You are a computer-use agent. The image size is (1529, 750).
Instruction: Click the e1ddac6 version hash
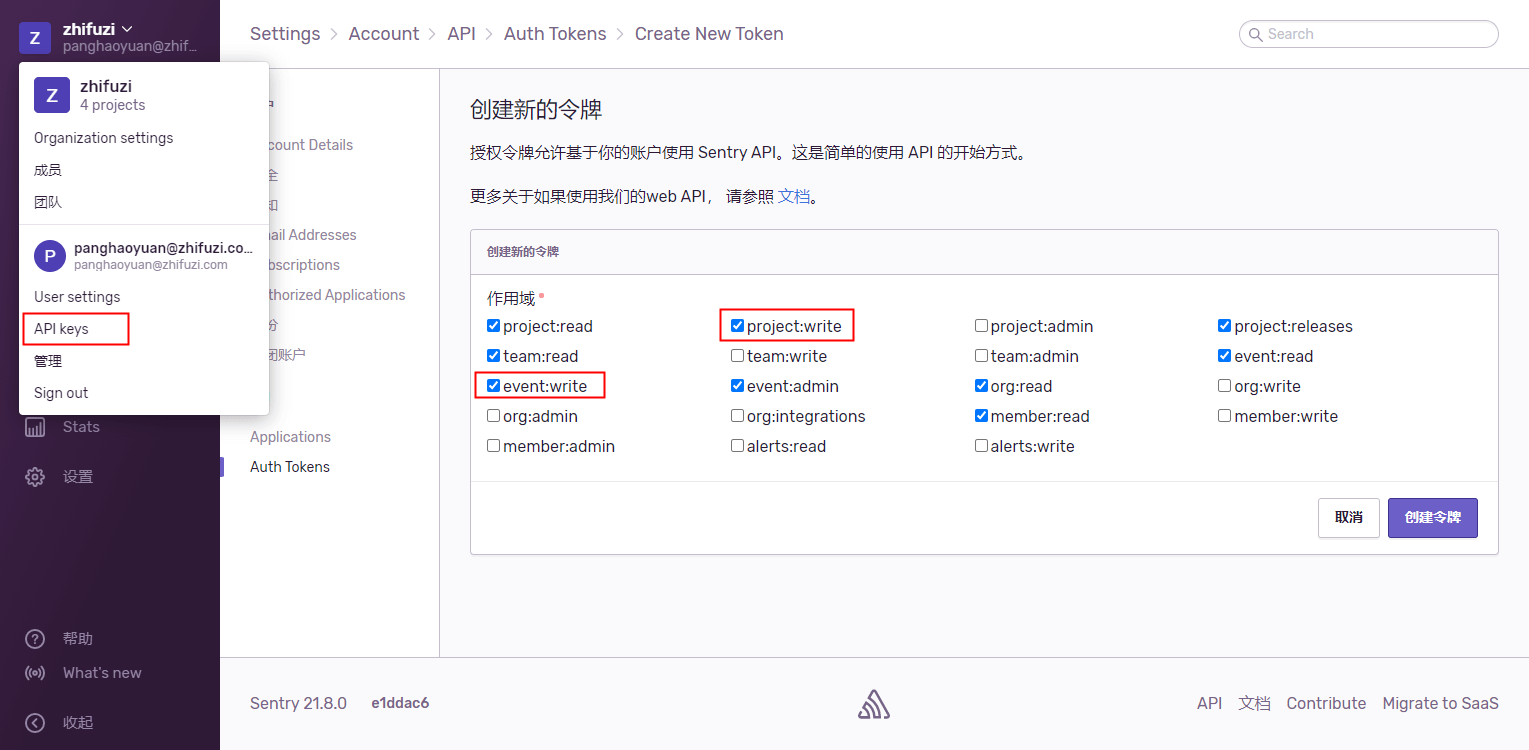coord(400,704)
